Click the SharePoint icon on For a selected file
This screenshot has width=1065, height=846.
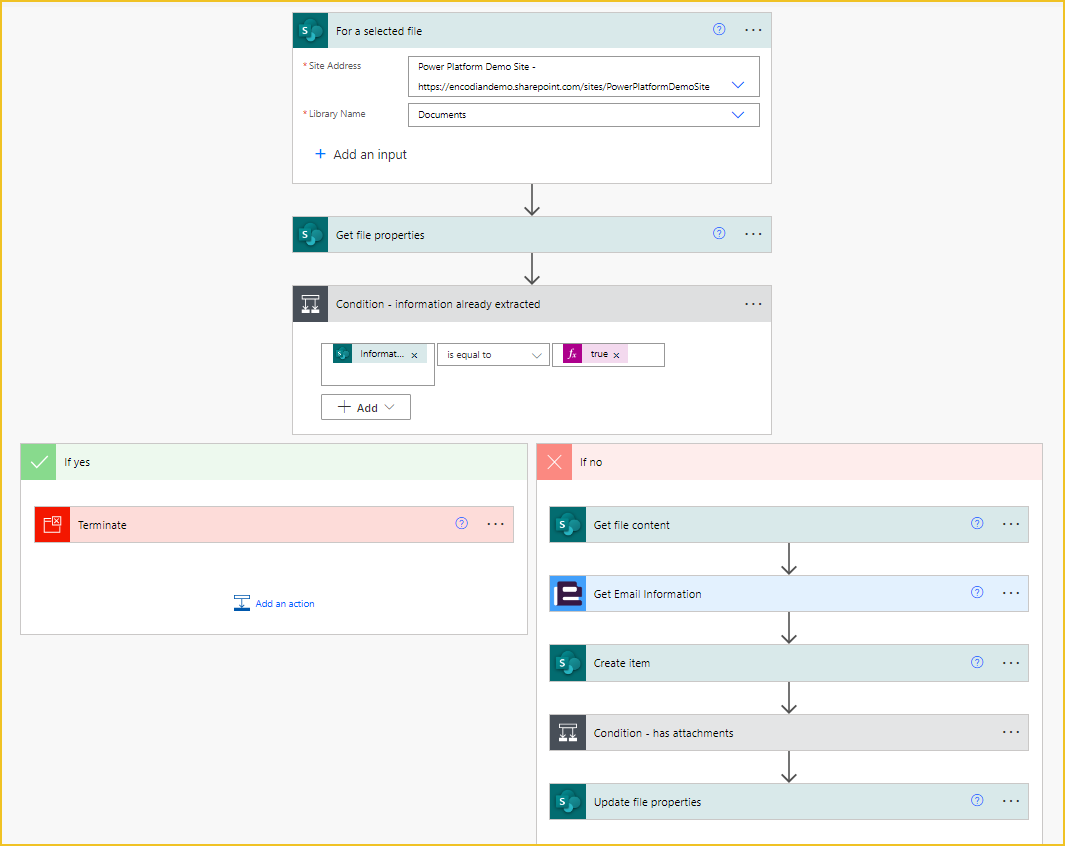click(310, 31)
